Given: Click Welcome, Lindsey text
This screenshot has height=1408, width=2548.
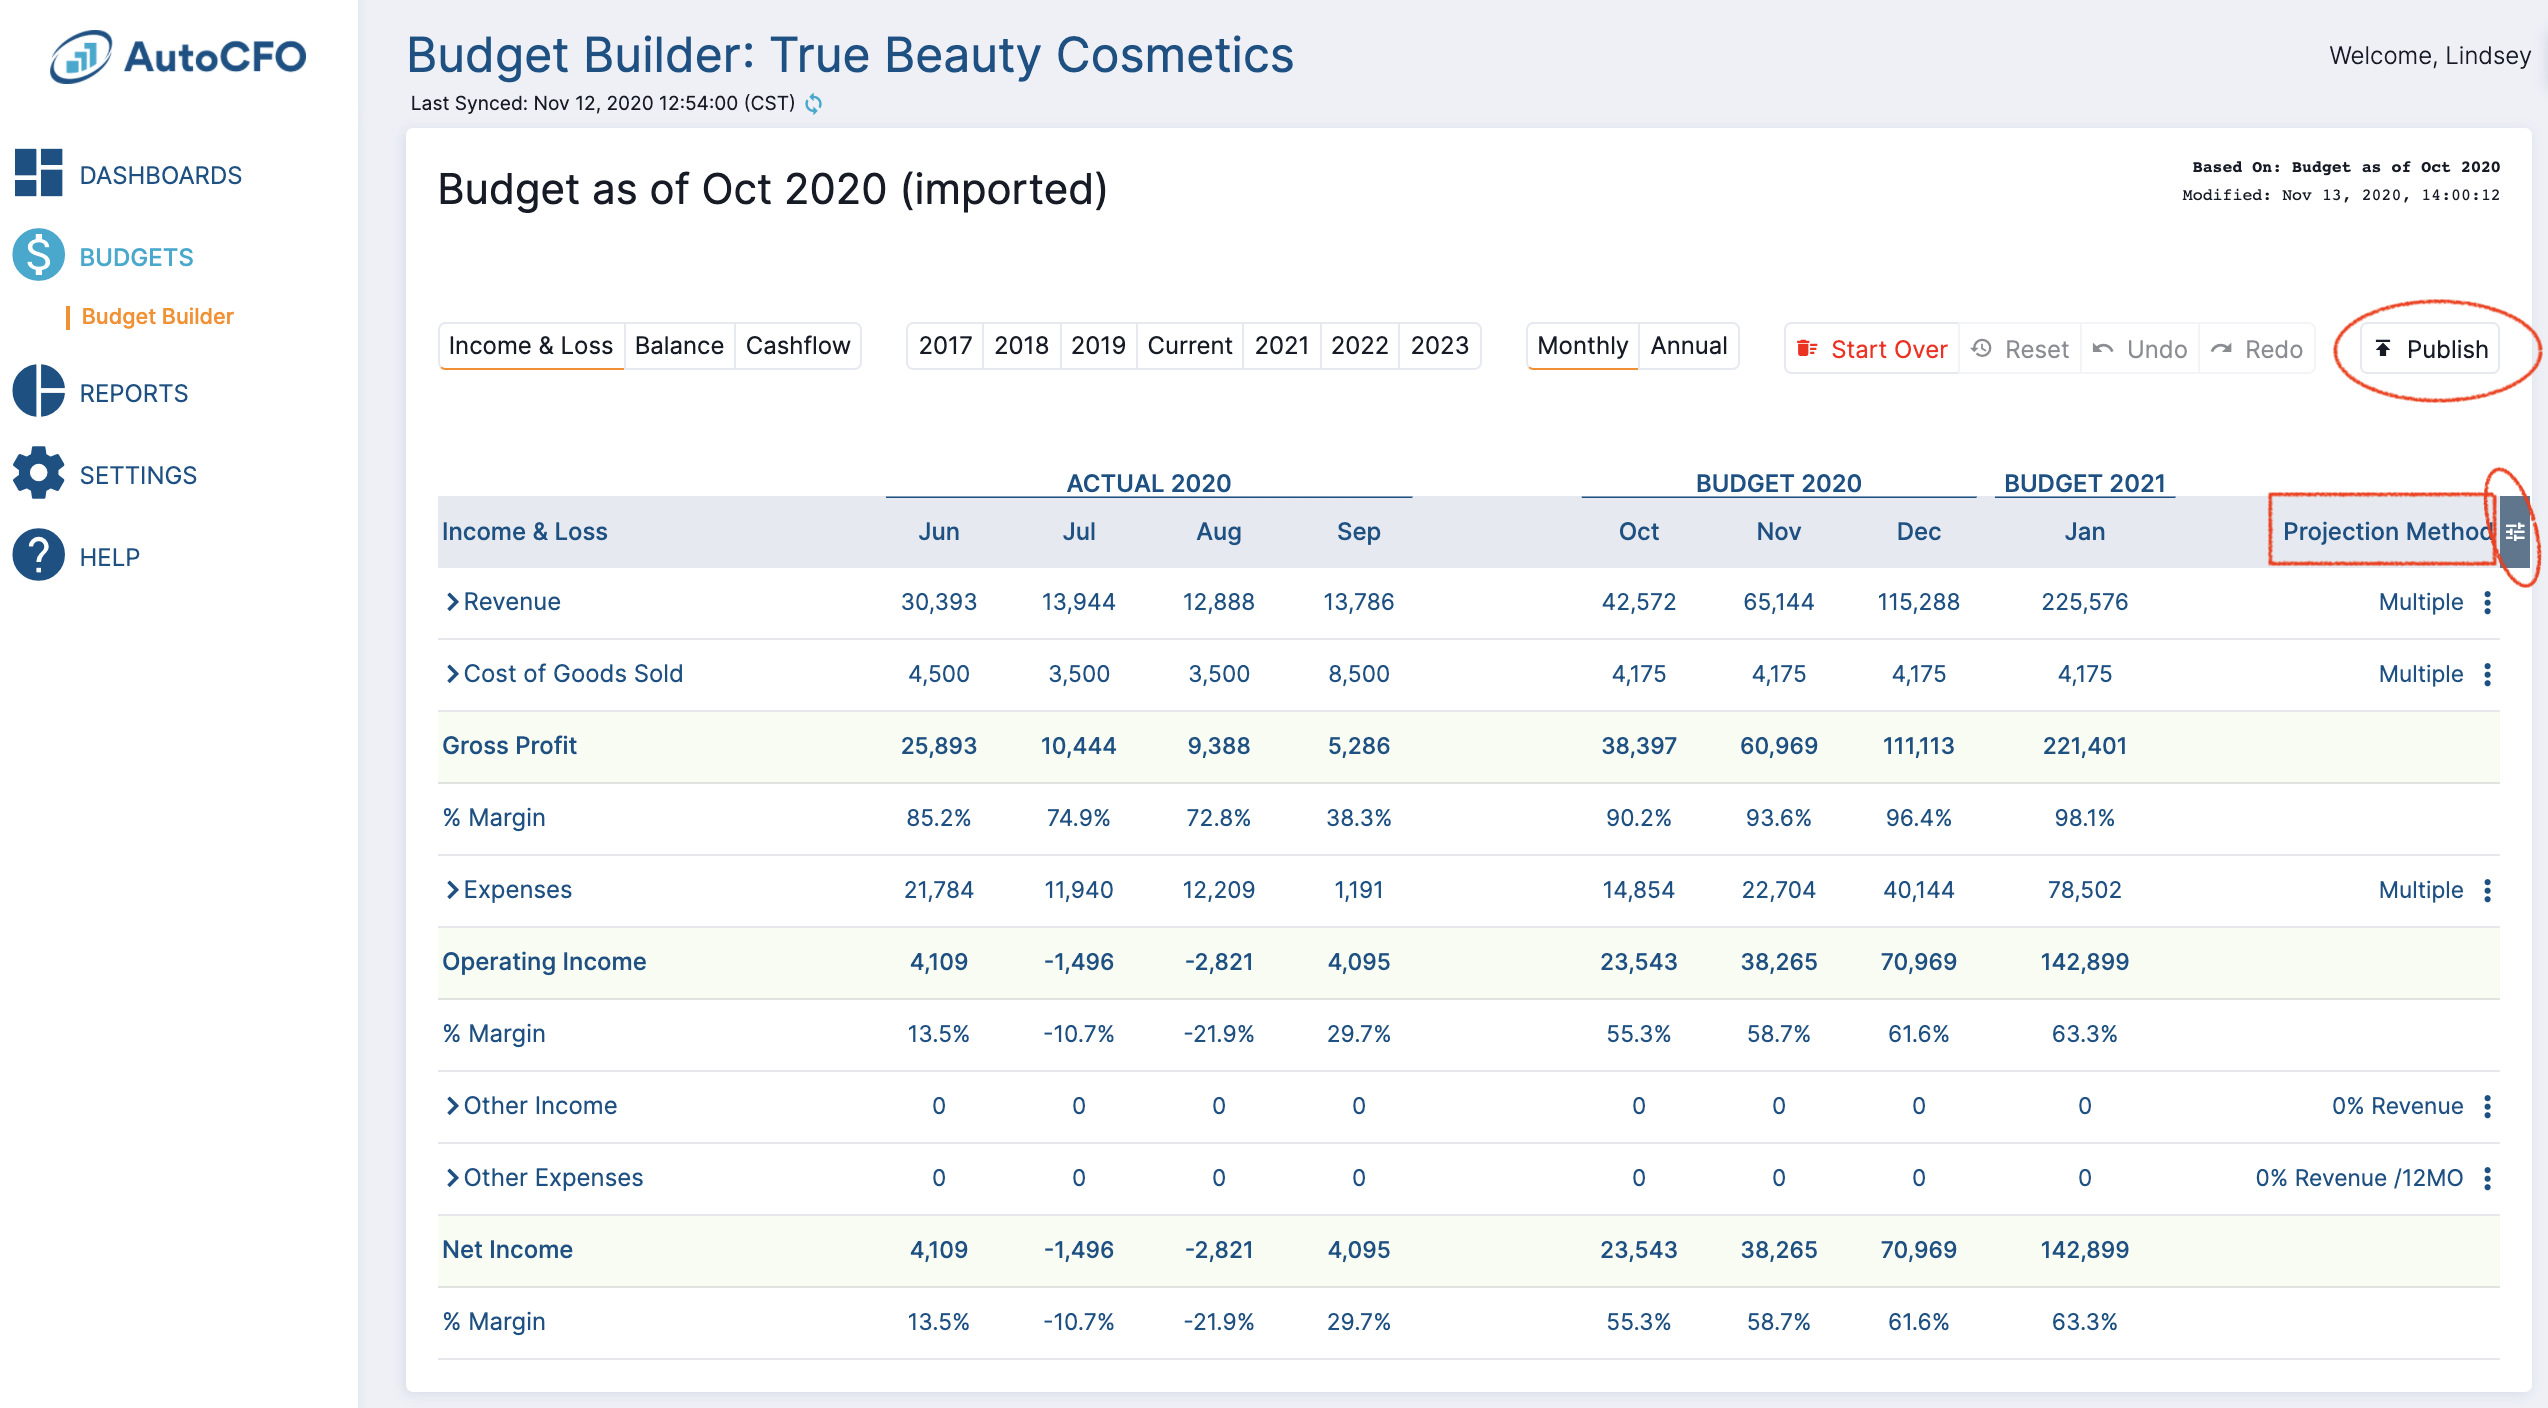Looking at the screenshot, I should coord(2430,56).
